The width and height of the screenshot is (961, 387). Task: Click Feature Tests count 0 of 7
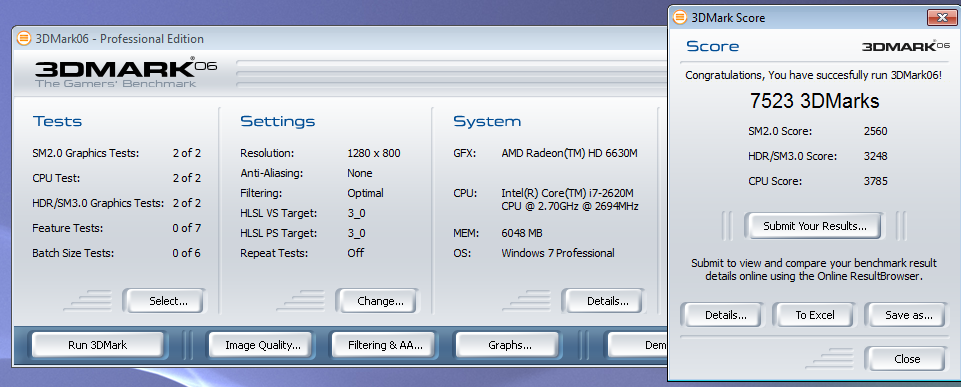[x=186, y=228]
